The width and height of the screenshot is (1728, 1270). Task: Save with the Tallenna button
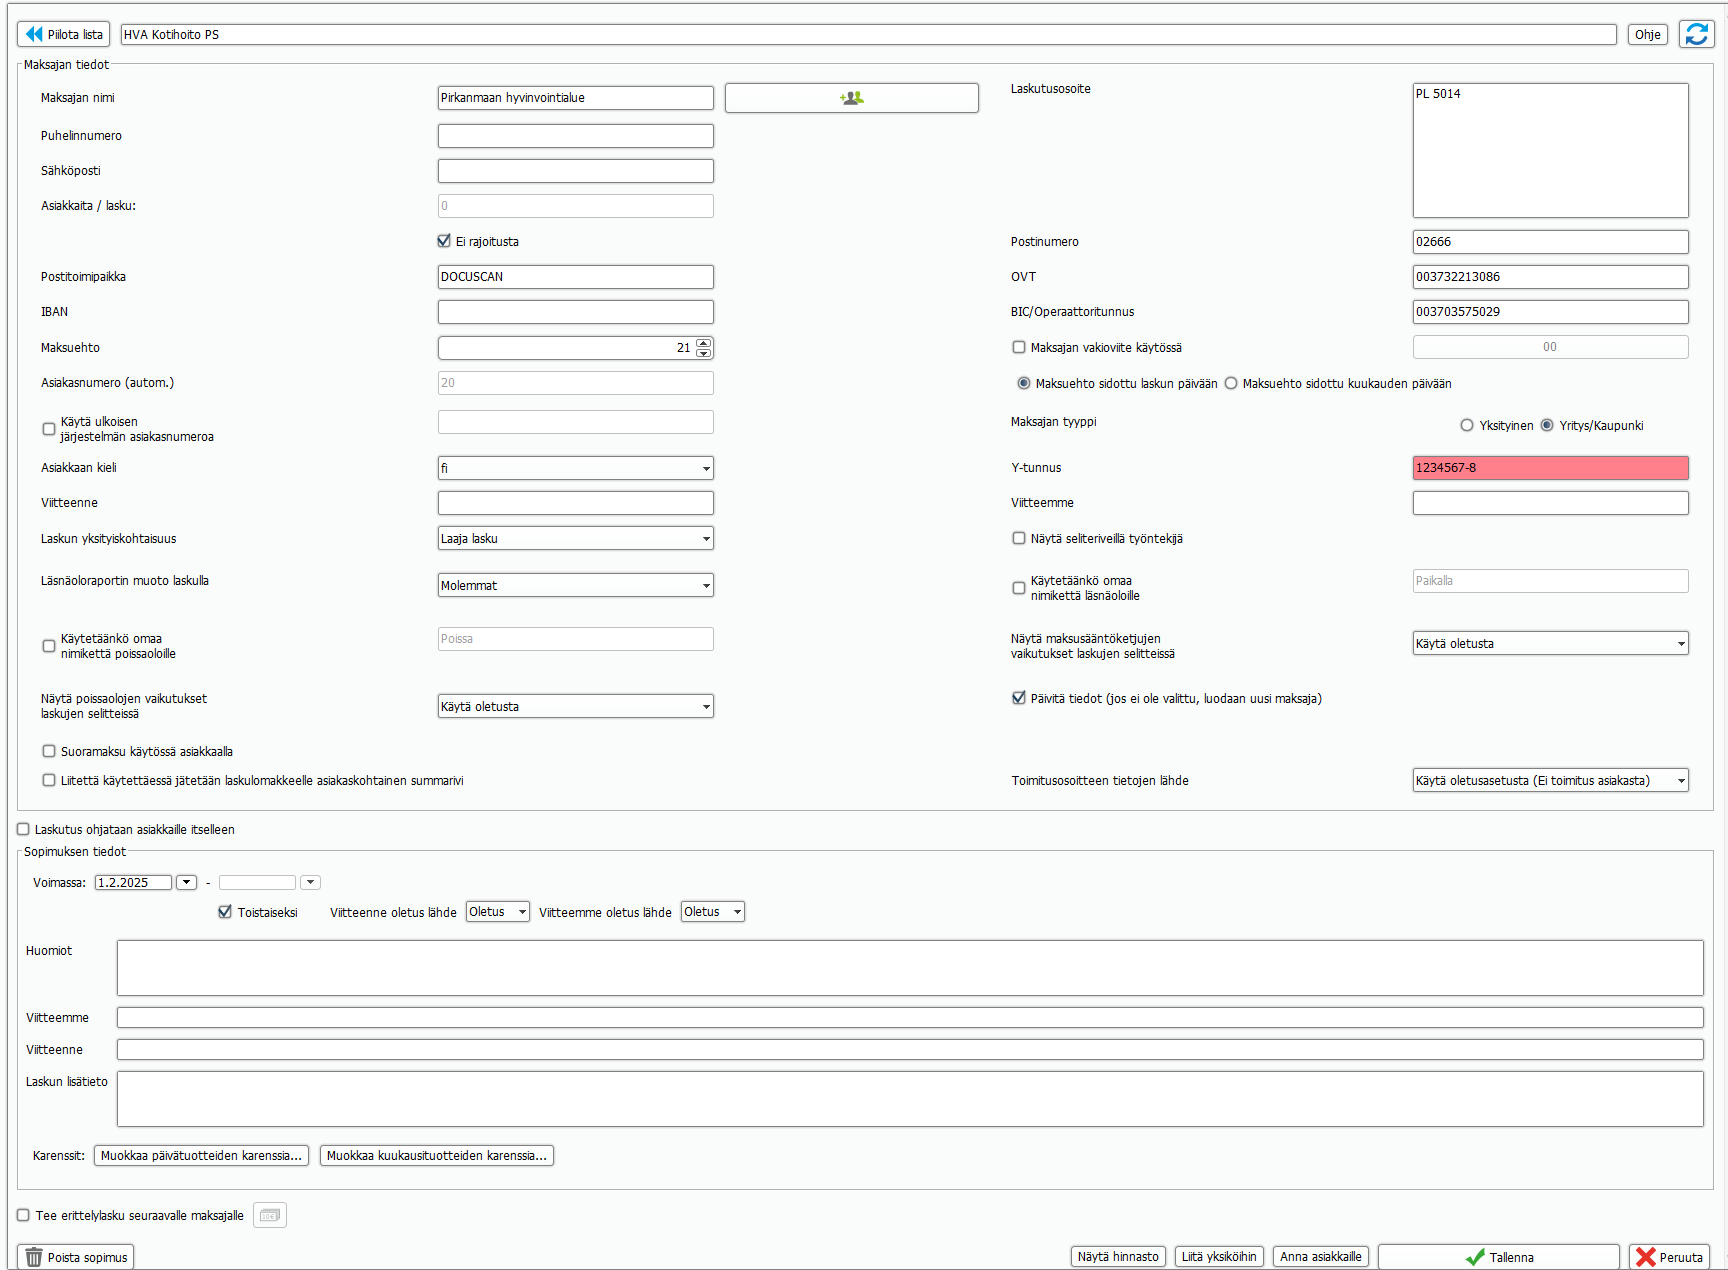pos(1498,1257)
